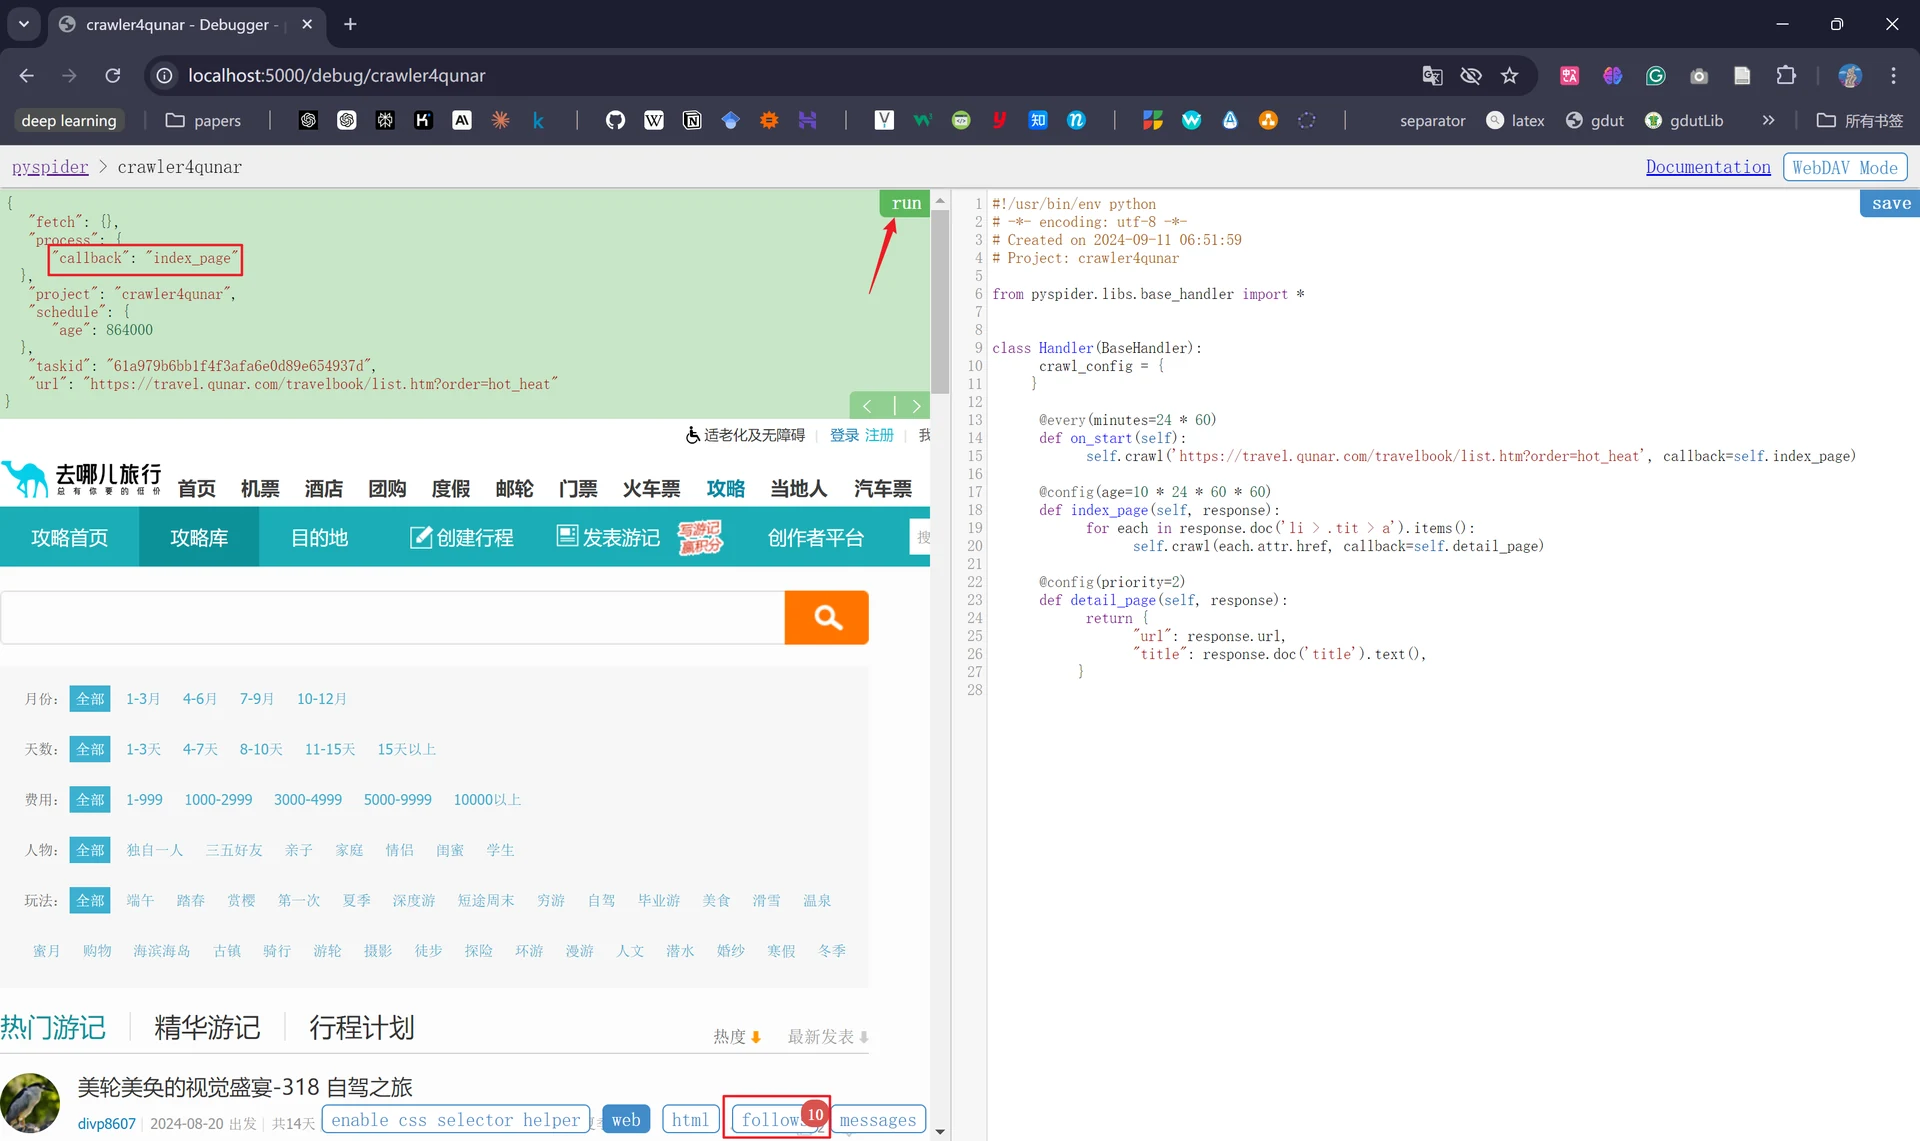Viewport: 1920px width, 1141px height.
Task: Sort travelogues by 热度
Action: (x=737, y=1036)
